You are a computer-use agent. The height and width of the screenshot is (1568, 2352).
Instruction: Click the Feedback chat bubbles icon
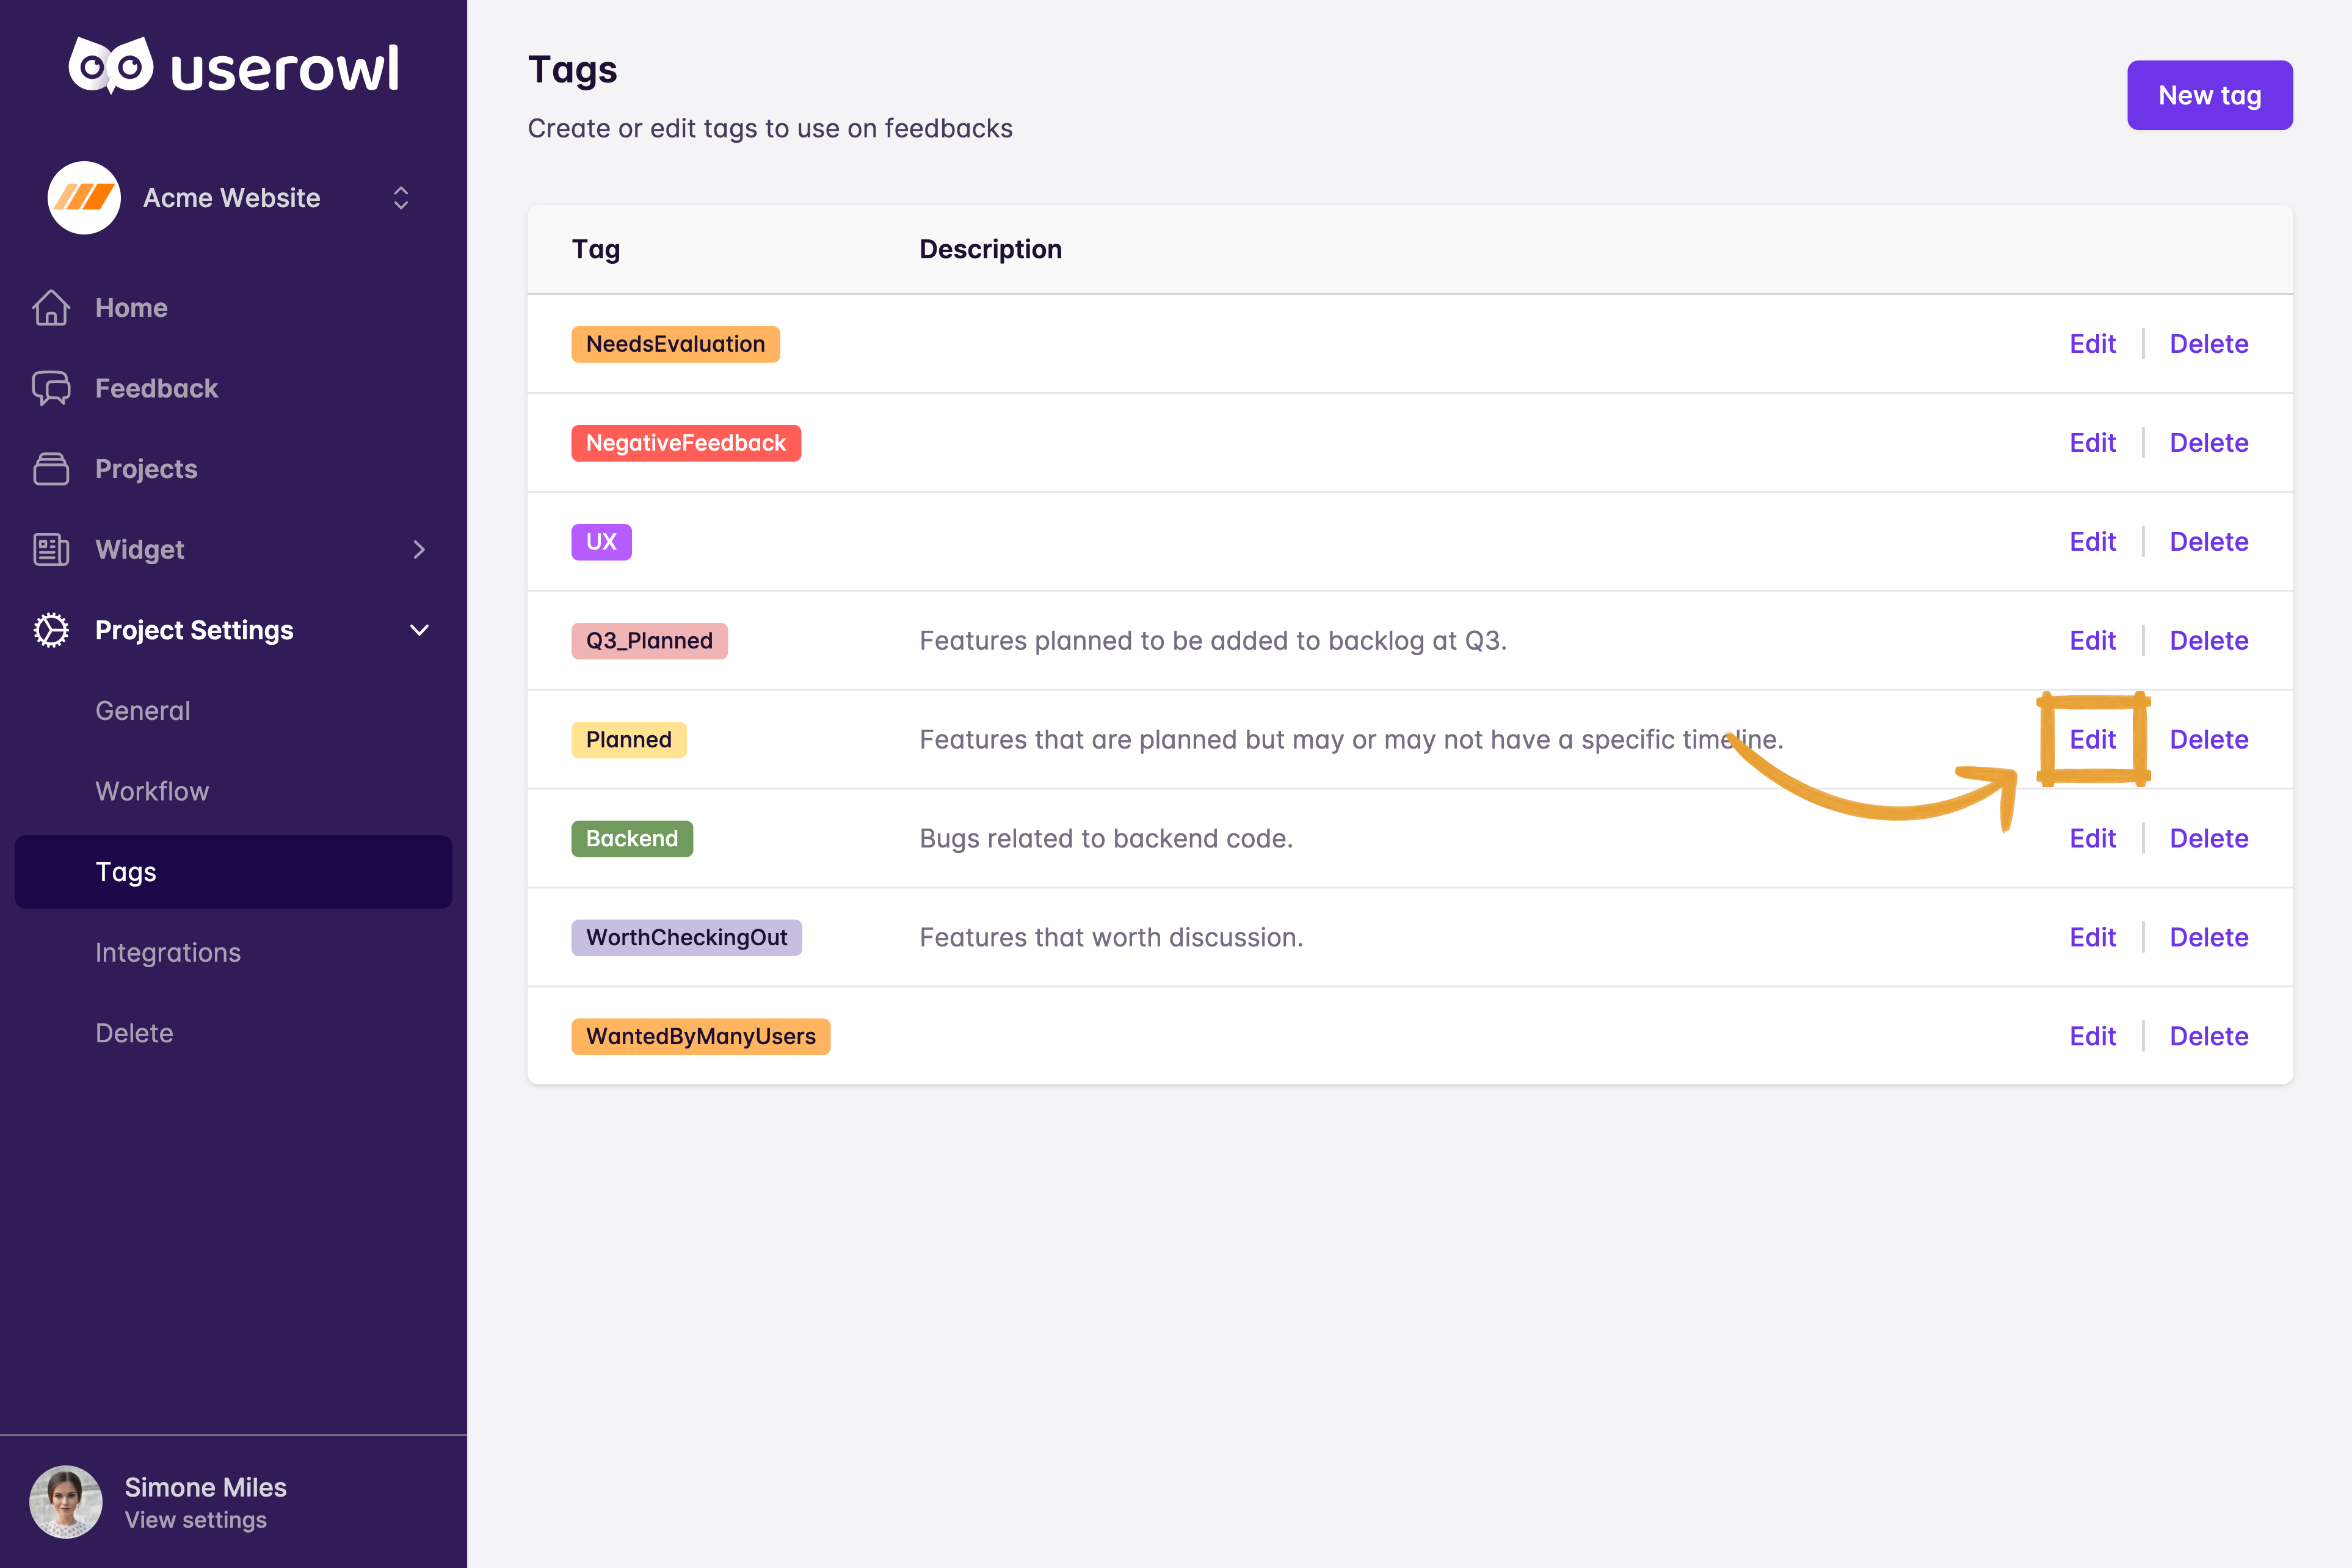coord(51,388)
